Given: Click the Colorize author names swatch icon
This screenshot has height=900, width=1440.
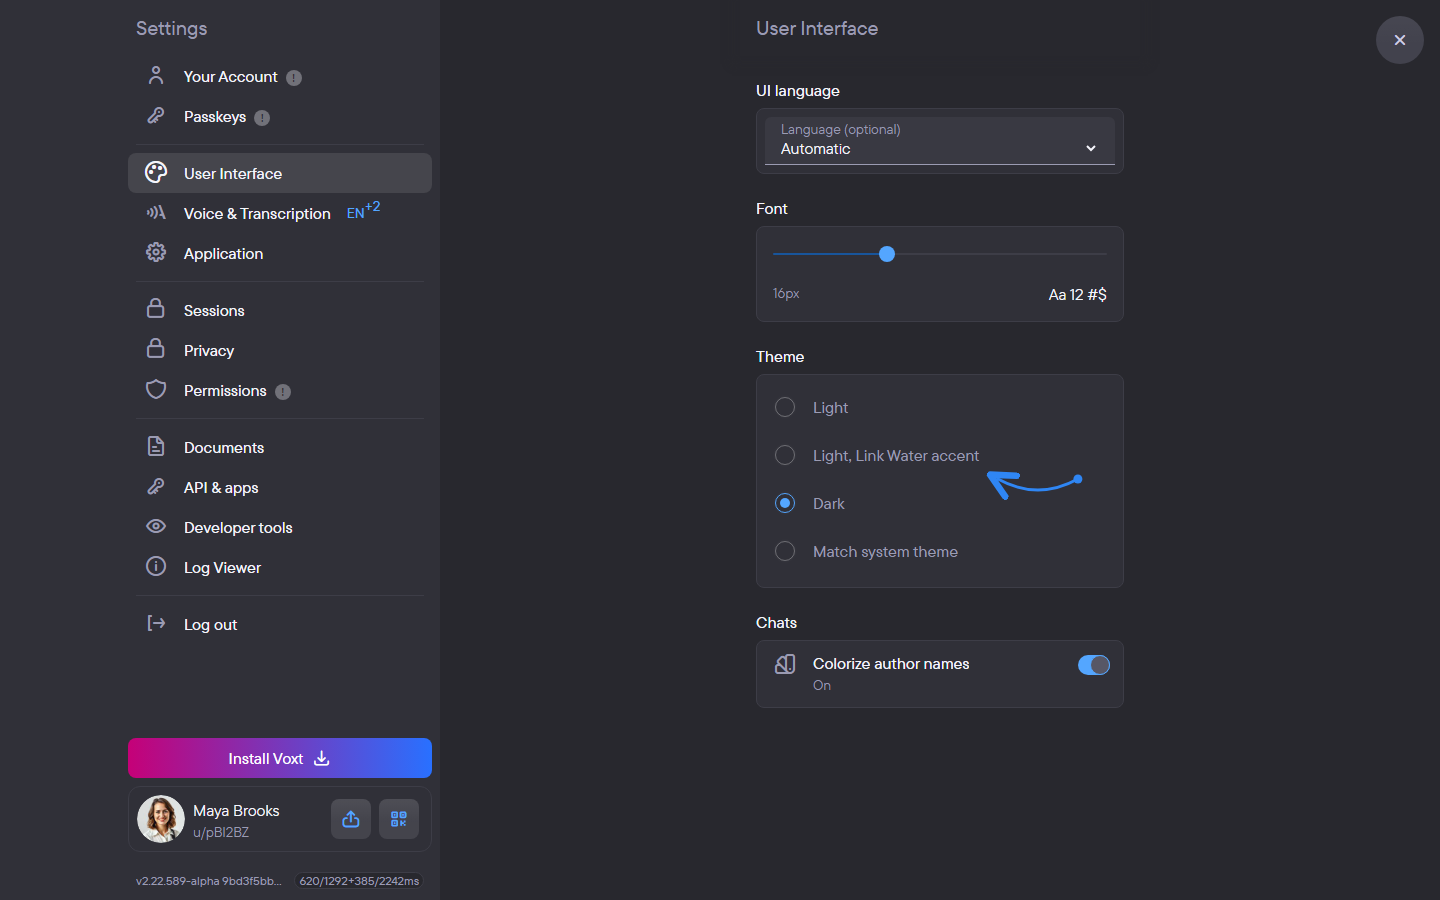Looking at the screenshot, I should (x=785, y=664).
